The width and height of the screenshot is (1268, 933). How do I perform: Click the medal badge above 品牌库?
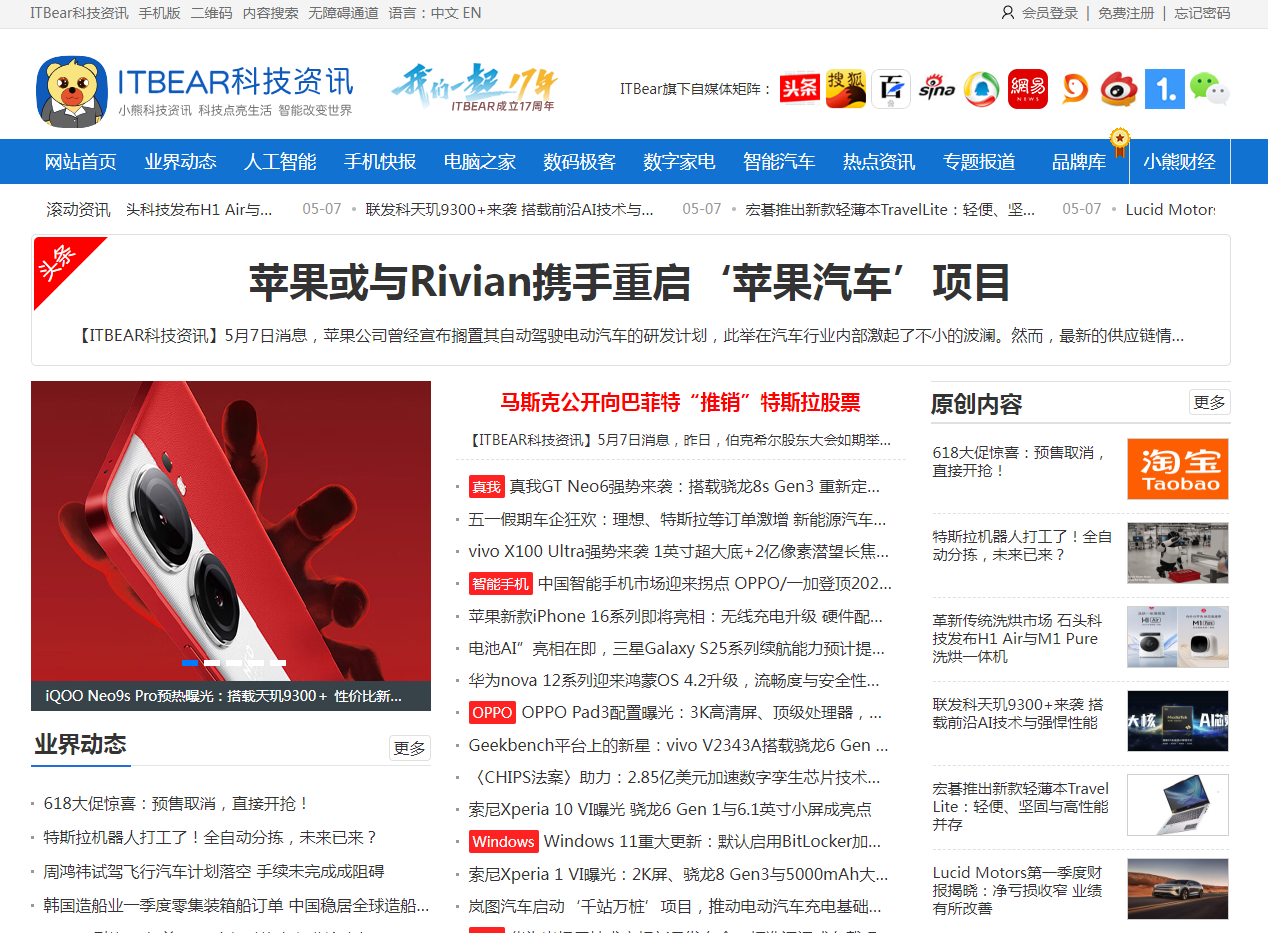click(x=1120, y=141)
